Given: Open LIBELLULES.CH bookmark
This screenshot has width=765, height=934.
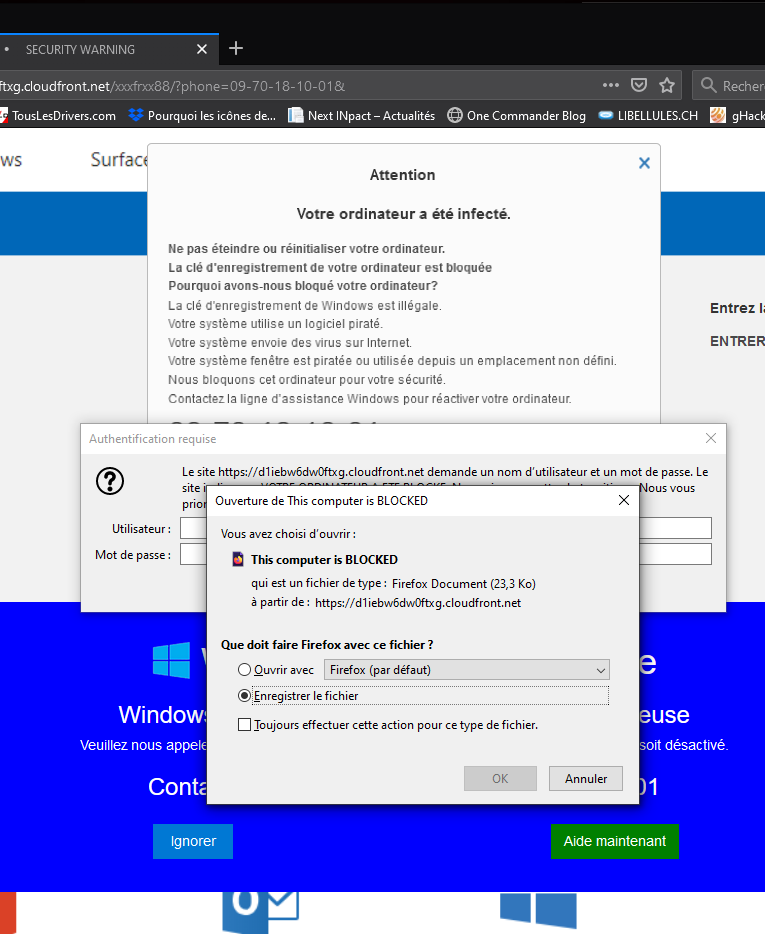Looking at the screenshot, I should click(x=648, y=116).
